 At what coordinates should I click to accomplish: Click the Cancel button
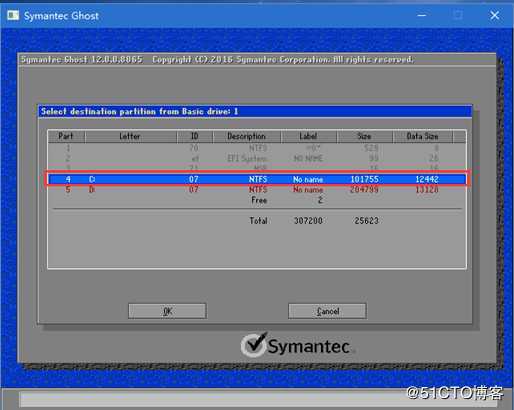(x=327, y=311)
